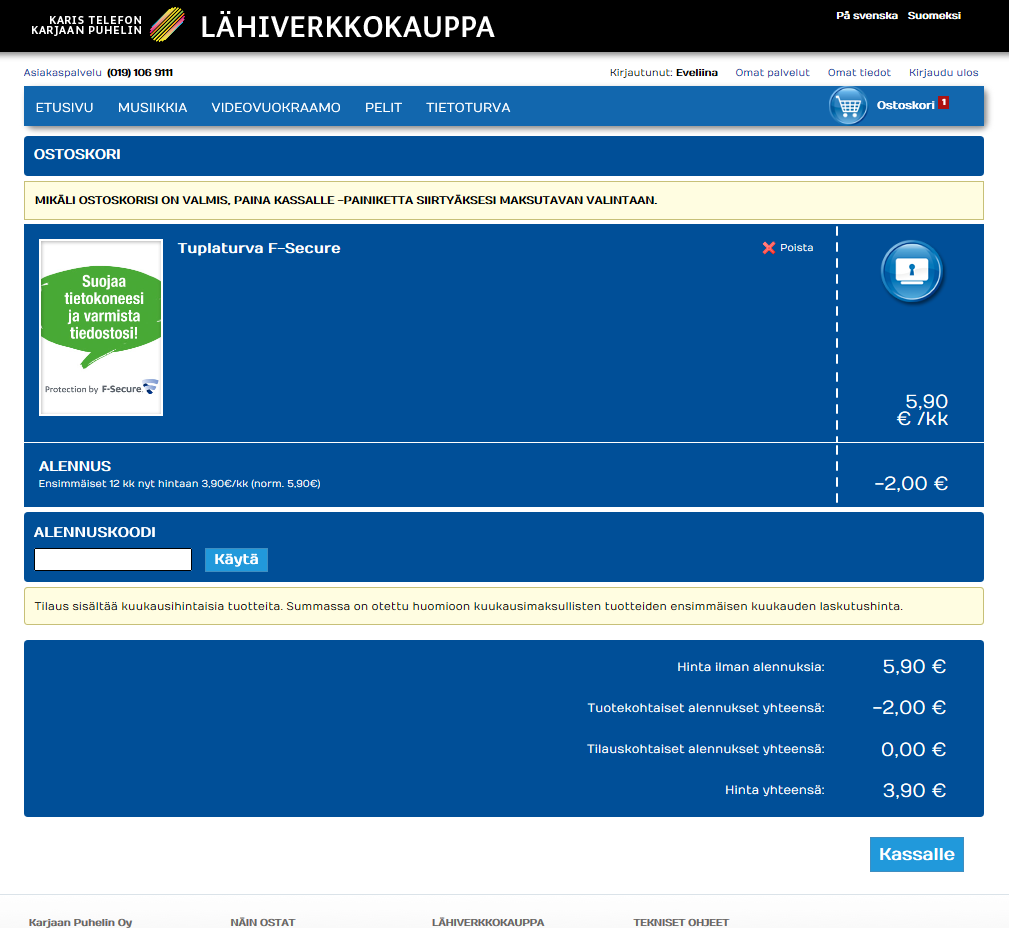Go to Videovuokraamo section
Image resolution: width=1009 pixels, height=928 pixels.
[276, 107]
